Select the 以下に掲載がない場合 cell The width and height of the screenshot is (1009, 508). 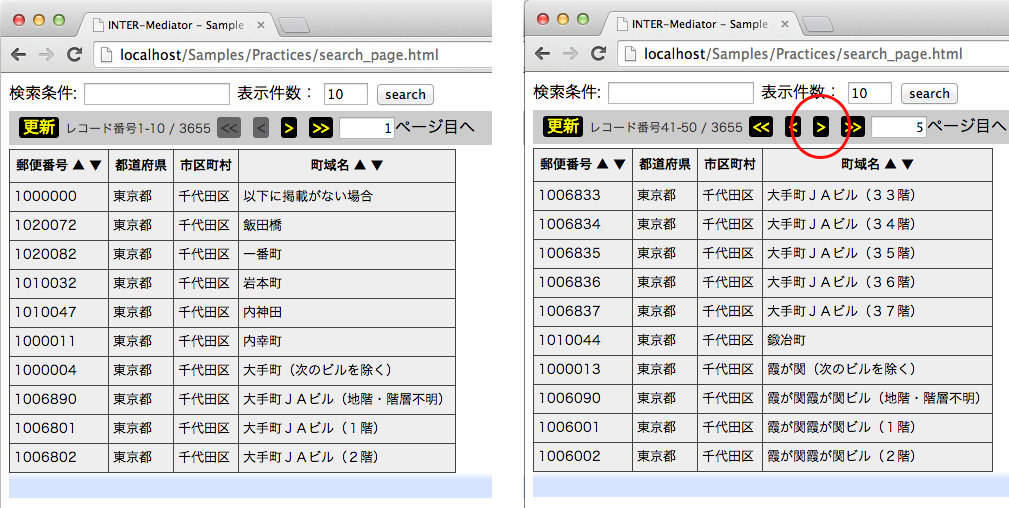[347, 196]
